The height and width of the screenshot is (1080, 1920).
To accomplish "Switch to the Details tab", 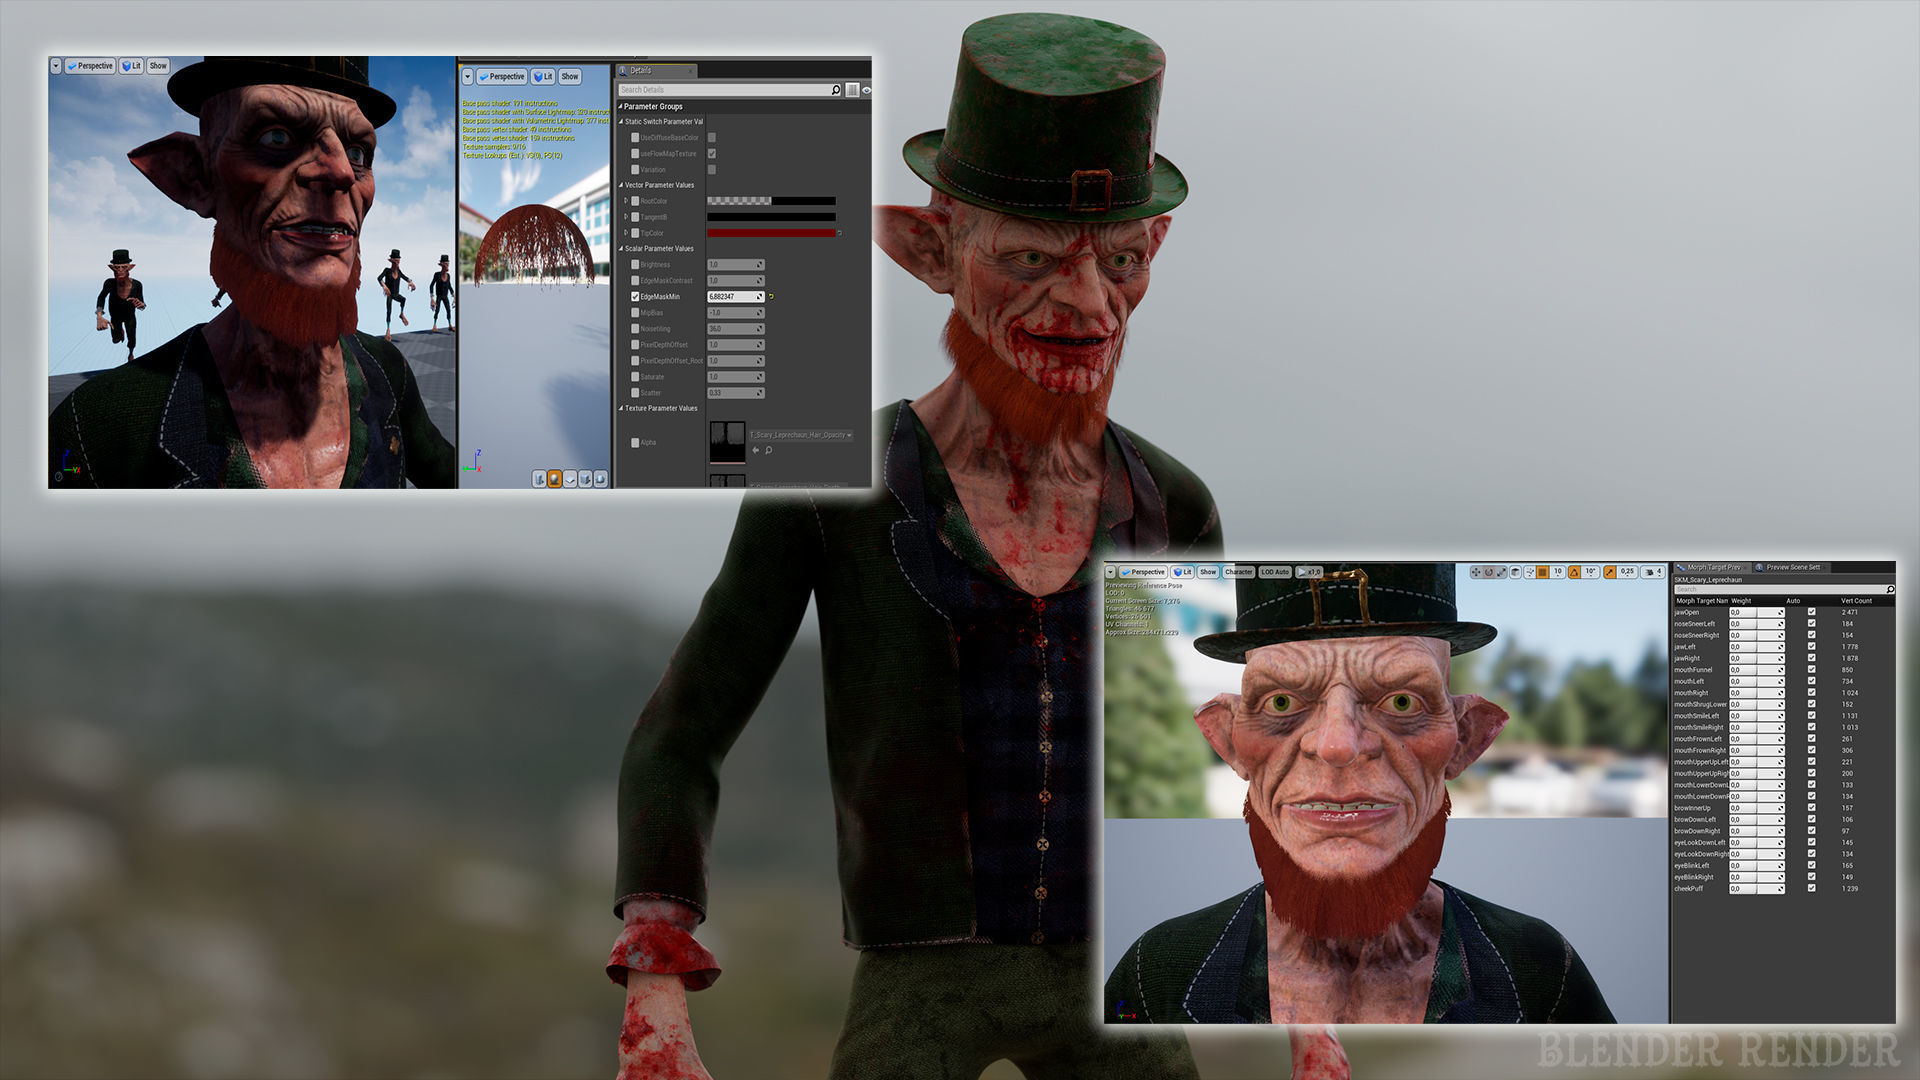I will point(656,71).
